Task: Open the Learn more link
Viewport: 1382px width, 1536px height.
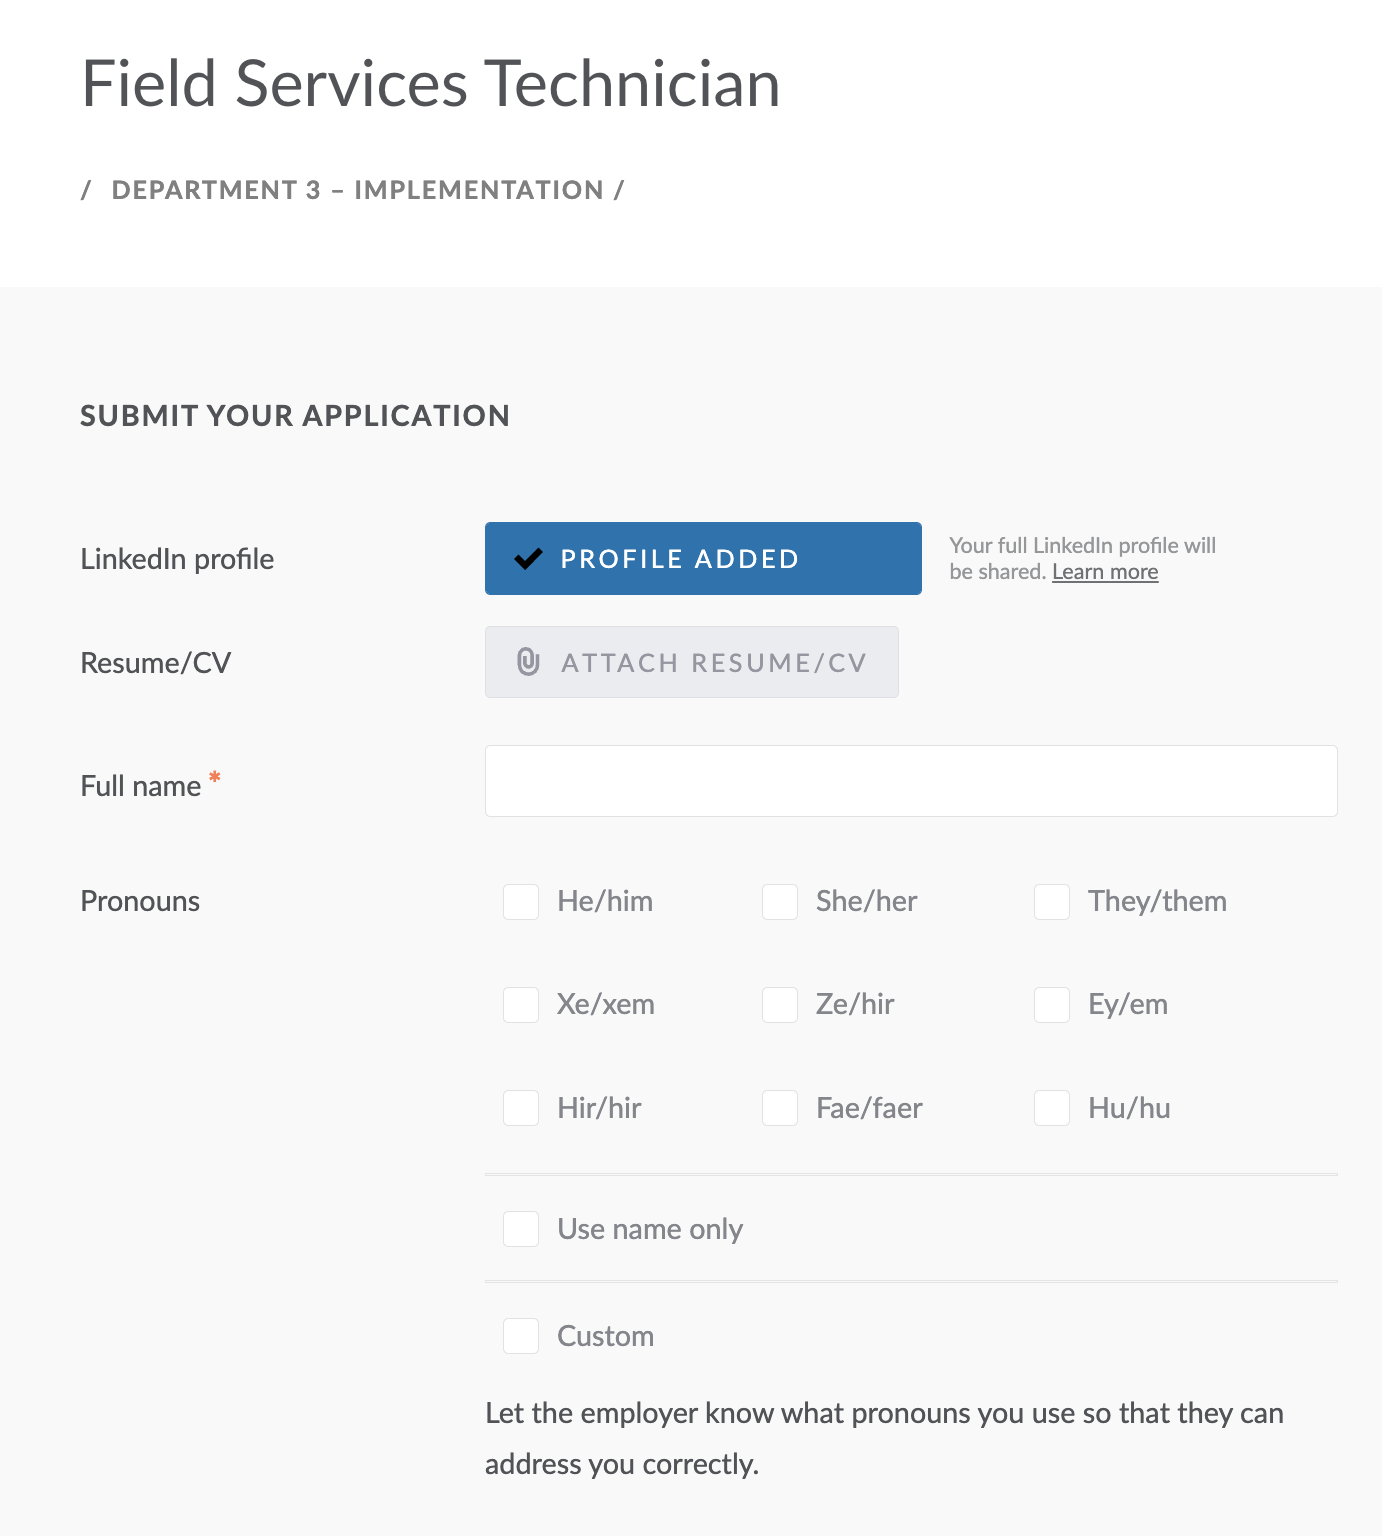Action: 1105,572
